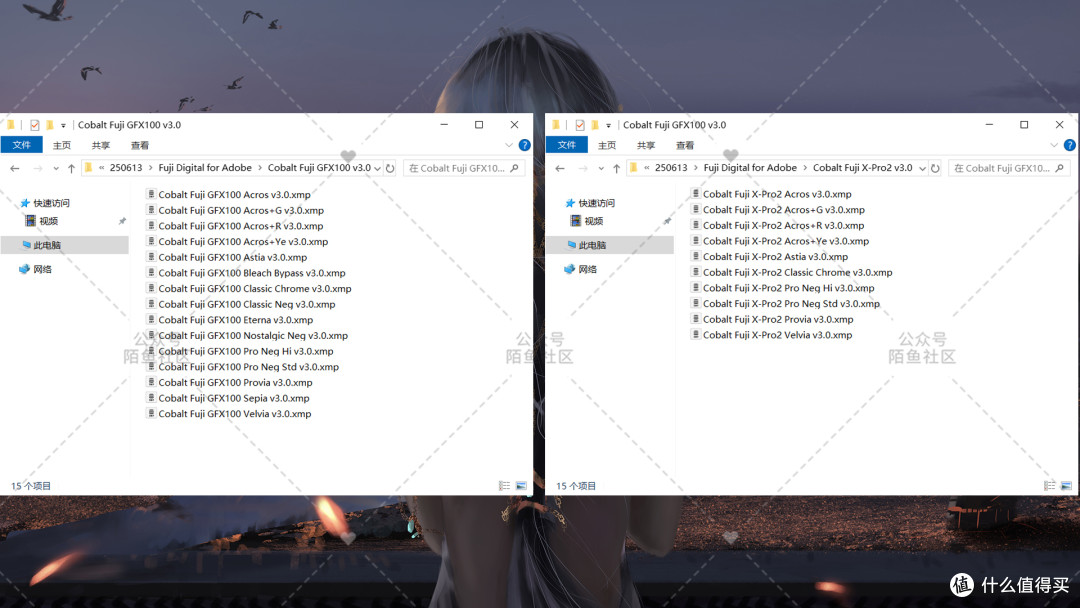
Task: Click properties quick-access icon in right window
Action: coord(580,125)
